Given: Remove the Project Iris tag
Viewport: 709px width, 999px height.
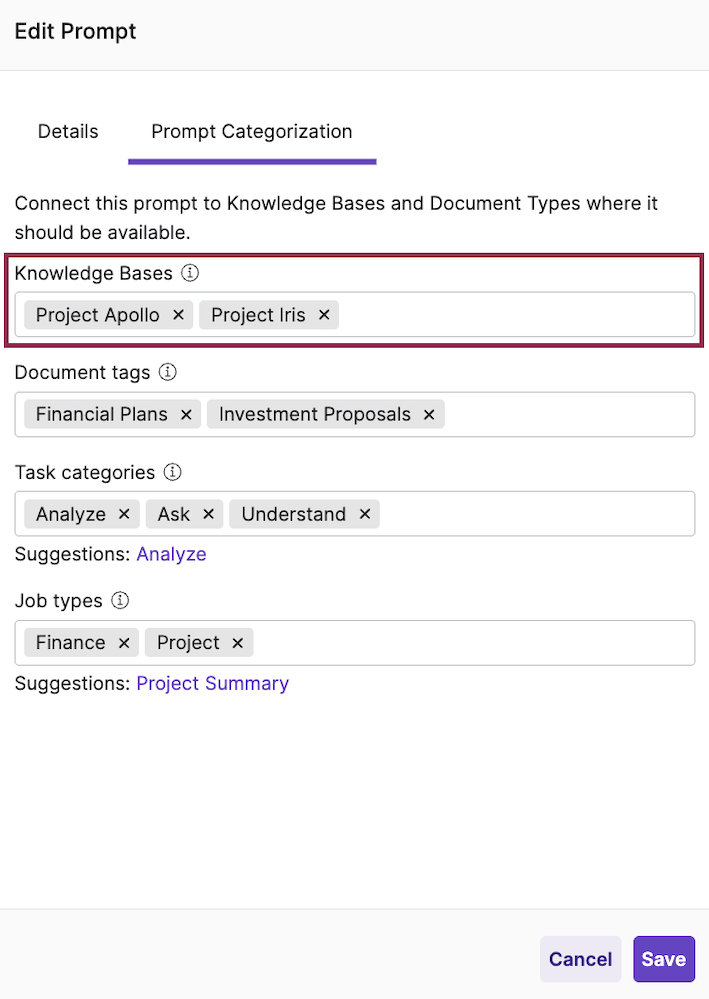Looking at the screenshot, I should (x=324, y=315).
